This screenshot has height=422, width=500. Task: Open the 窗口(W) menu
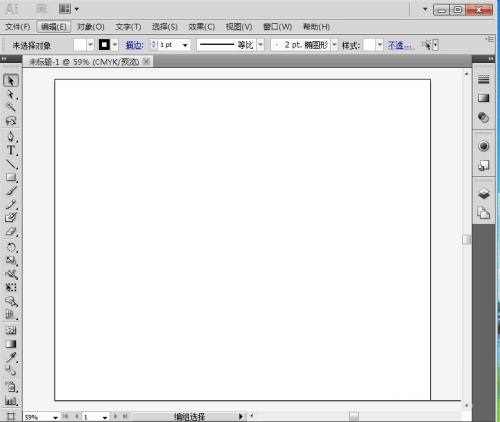coord(277,27)
